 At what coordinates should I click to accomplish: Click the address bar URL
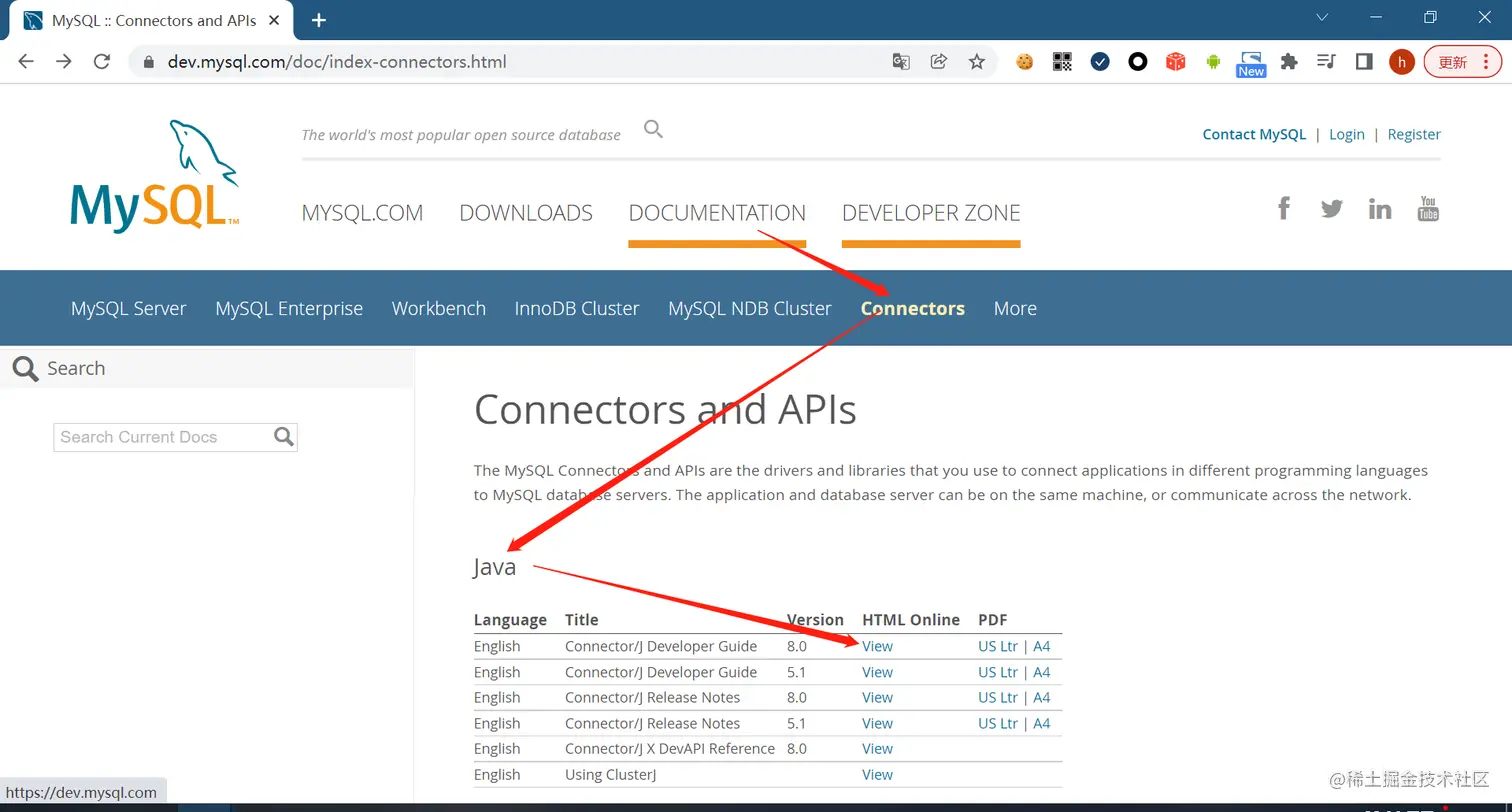click(337, 62)
